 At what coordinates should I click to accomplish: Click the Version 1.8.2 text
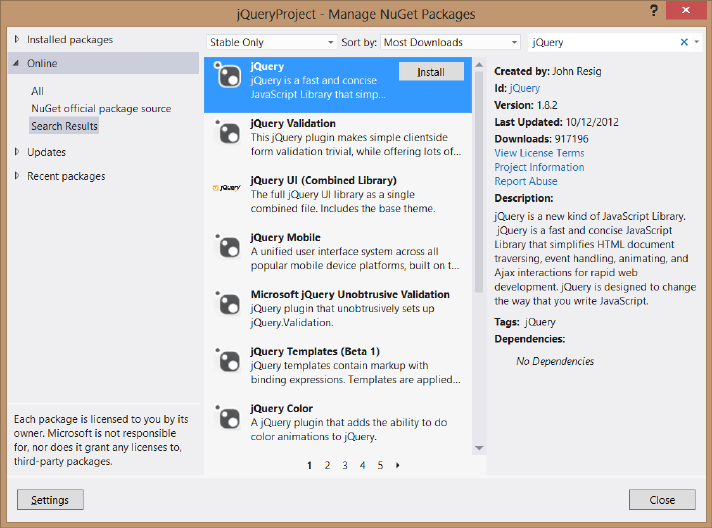pos(525,105)
